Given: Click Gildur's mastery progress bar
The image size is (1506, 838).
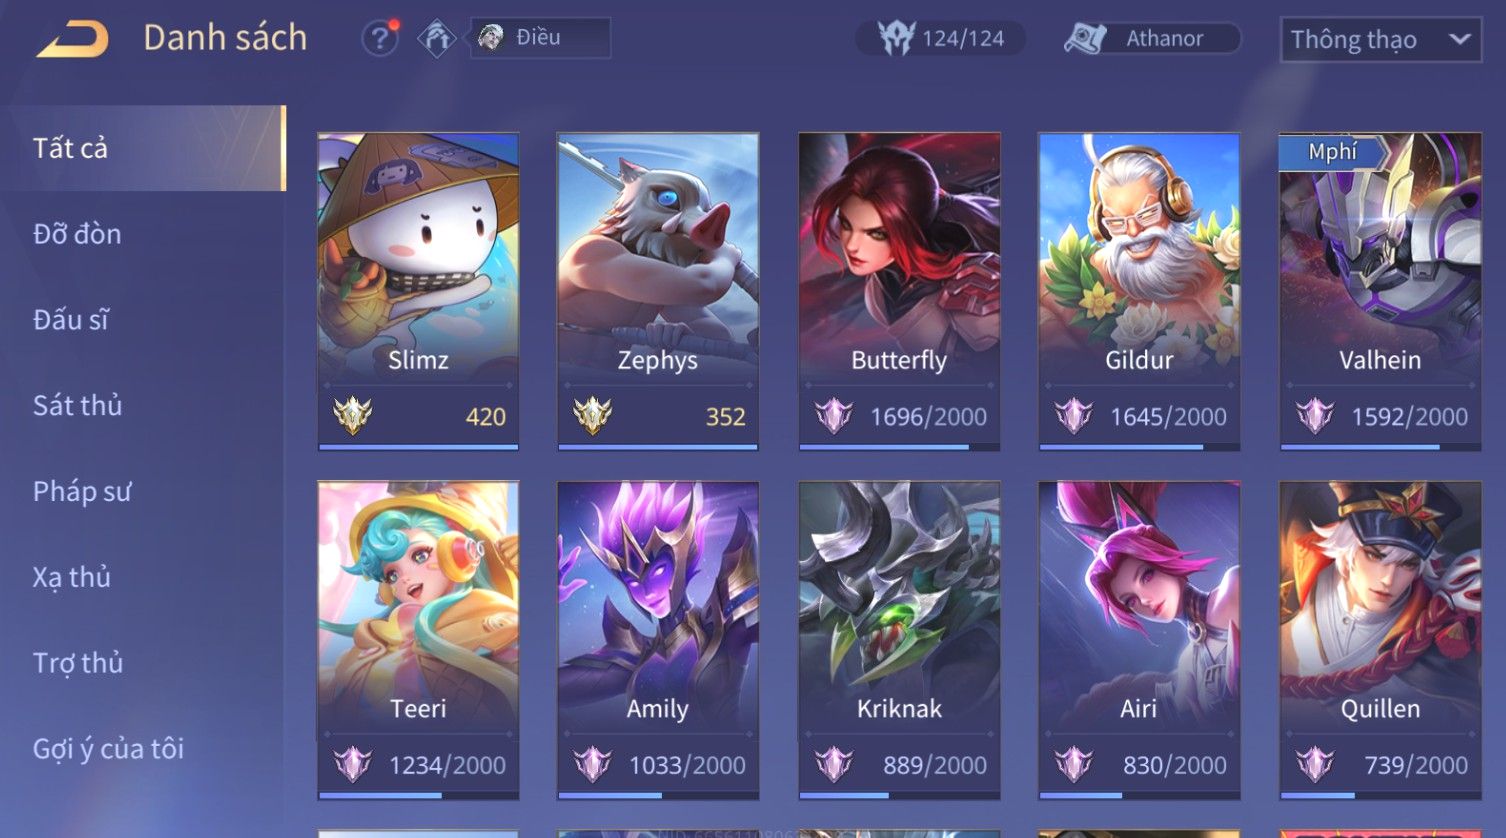Looking at the screenshot, I should coord(1139,447).
